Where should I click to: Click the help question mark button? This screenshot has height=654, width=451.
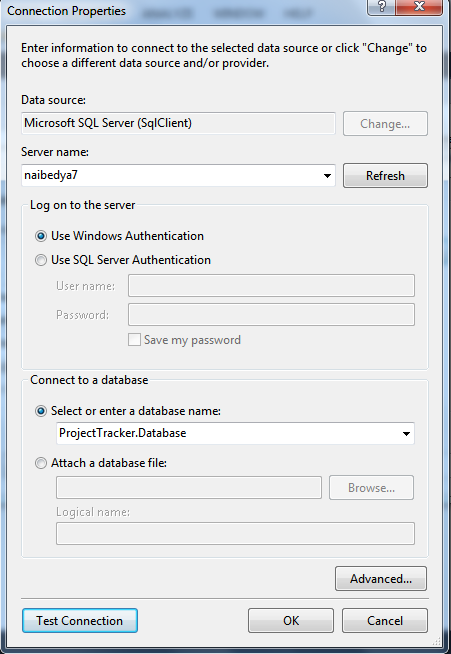[x=382, y=7]
